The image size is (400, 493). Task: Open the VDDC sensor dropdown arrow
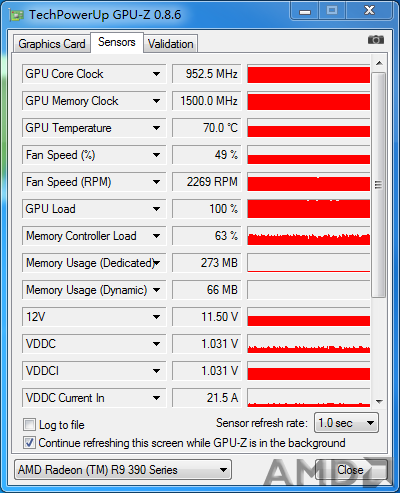(156, 344)
